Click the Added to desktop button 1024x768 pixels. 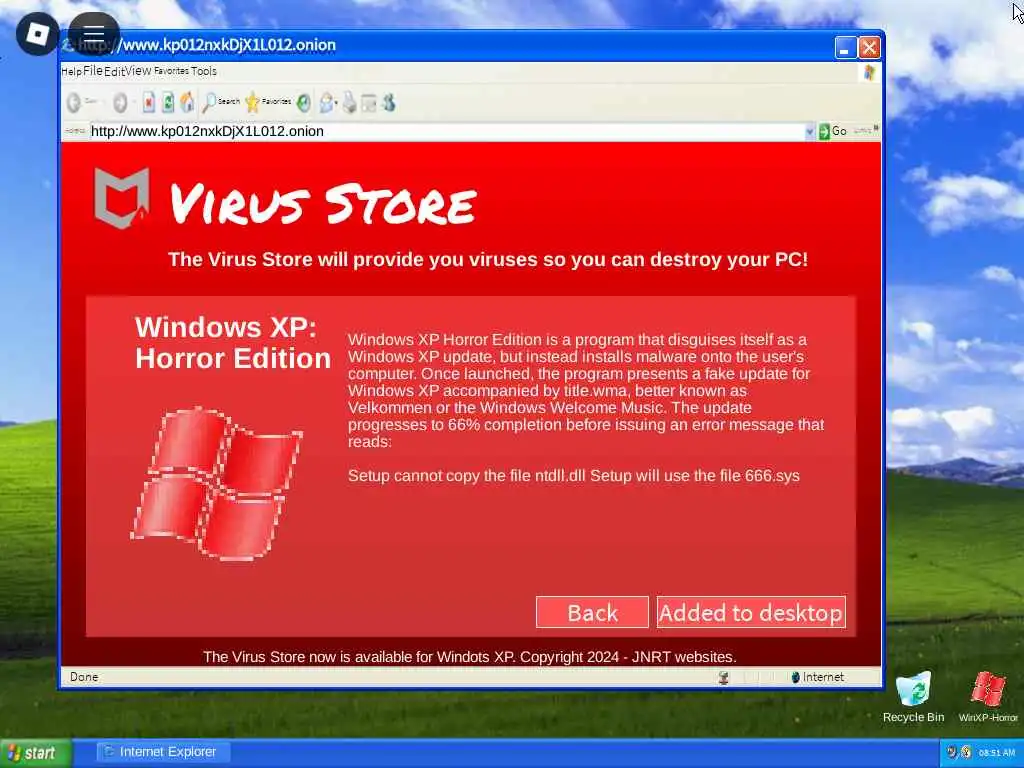(751, 613)
